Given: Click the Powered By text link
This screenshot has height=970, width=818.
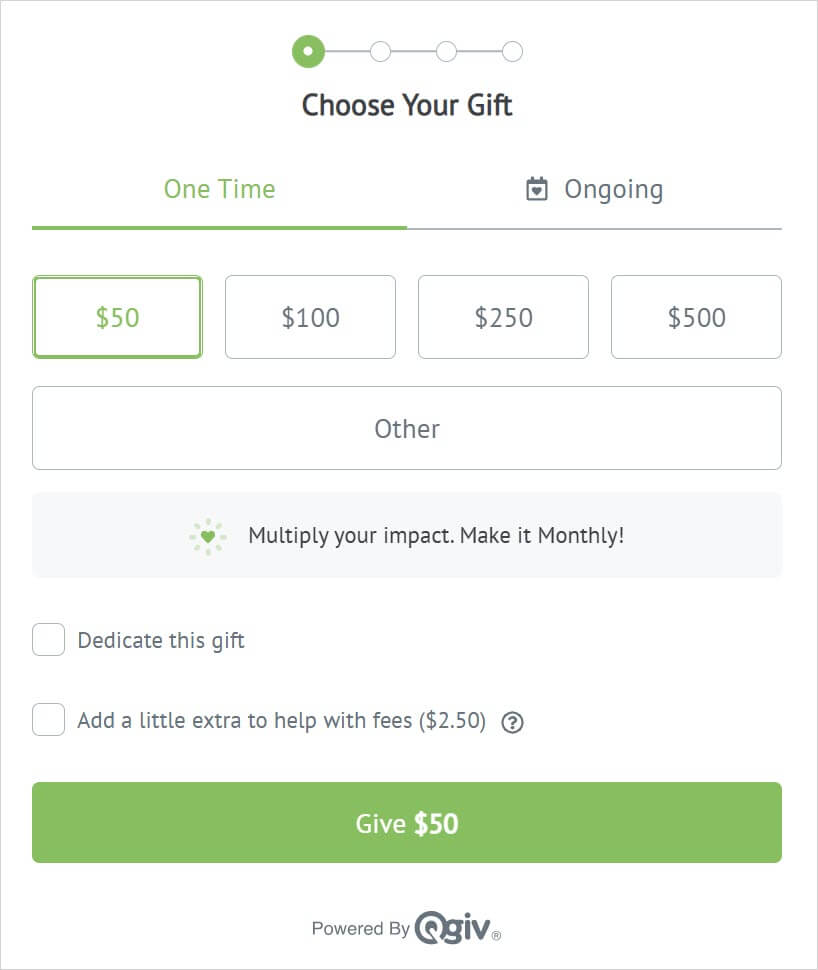Looking at the screenshot, I should (361, 929).
